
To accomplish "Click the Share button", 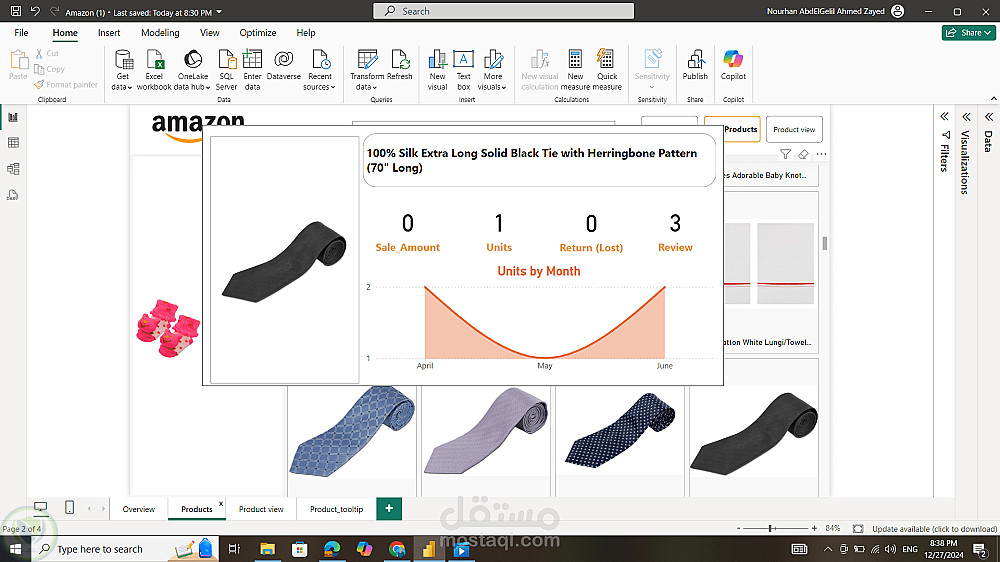I will point(968,33).
